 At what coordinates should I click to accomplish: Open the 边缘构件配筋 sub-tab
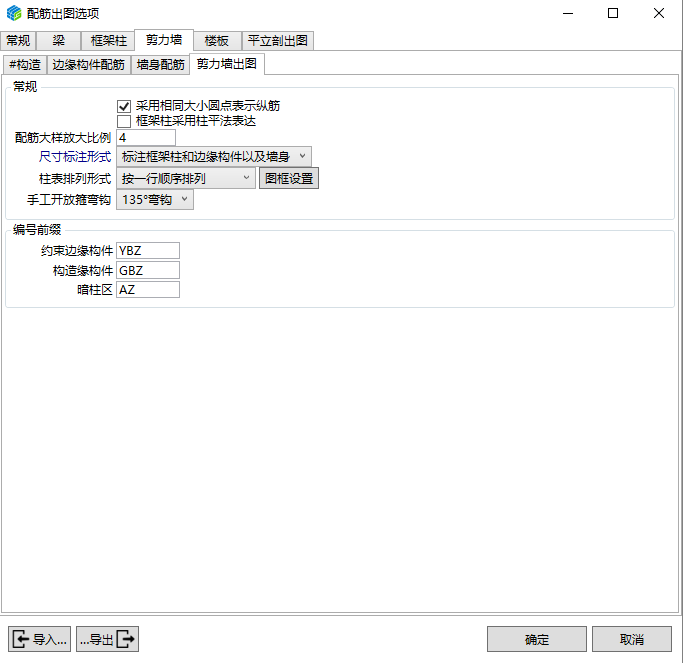[88, 65]
